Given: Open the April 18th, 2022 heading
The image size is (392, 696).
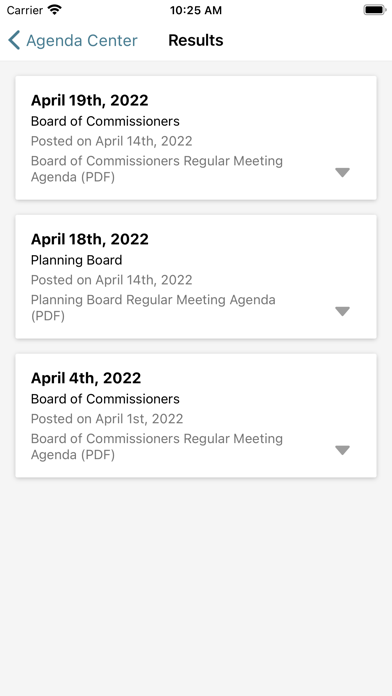Looking at the screenshot, I should (90, 239).
